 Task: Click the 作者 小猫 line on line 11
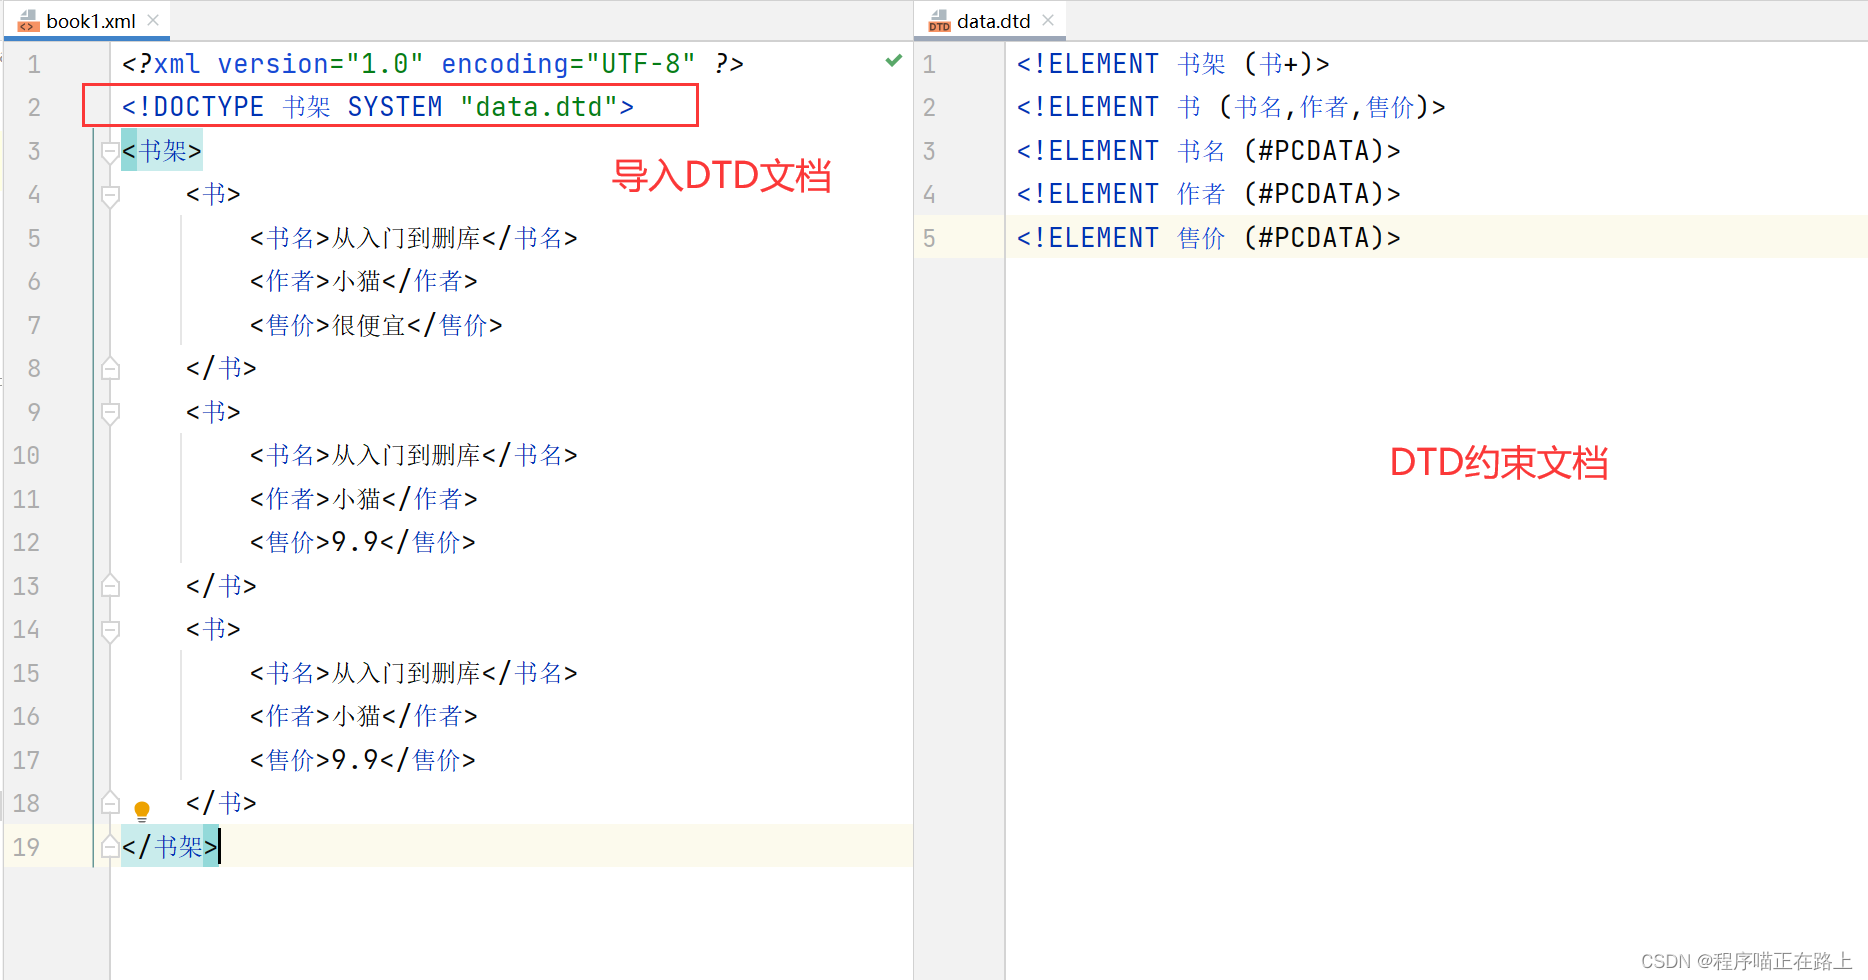pyautogui.click(x=363, y=499)
